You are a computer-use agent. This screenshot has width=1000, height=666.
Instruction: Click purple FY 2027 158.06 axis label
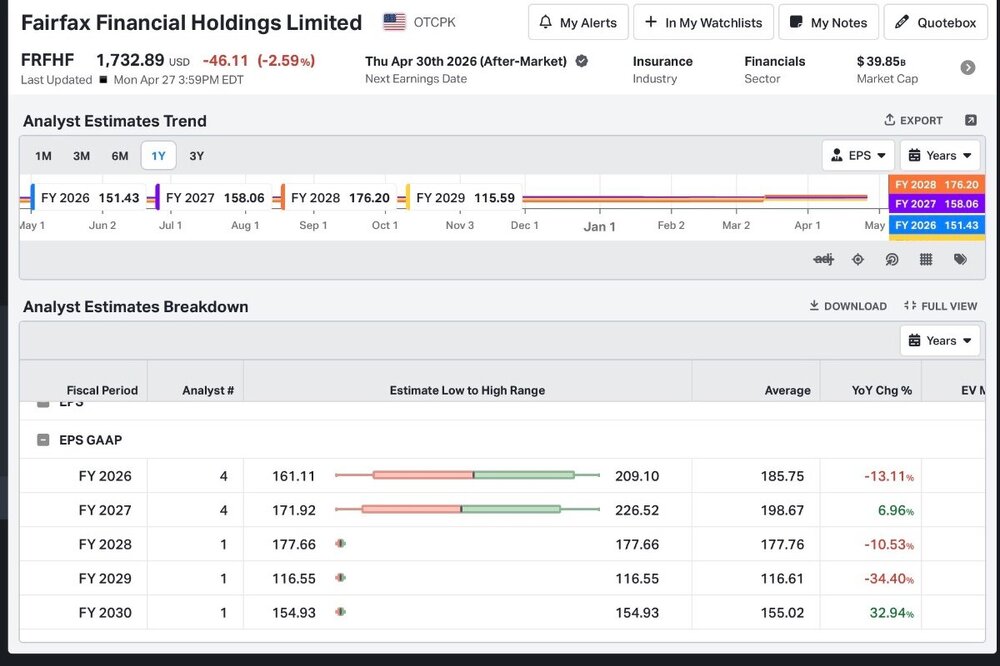[x=937, y=204]
